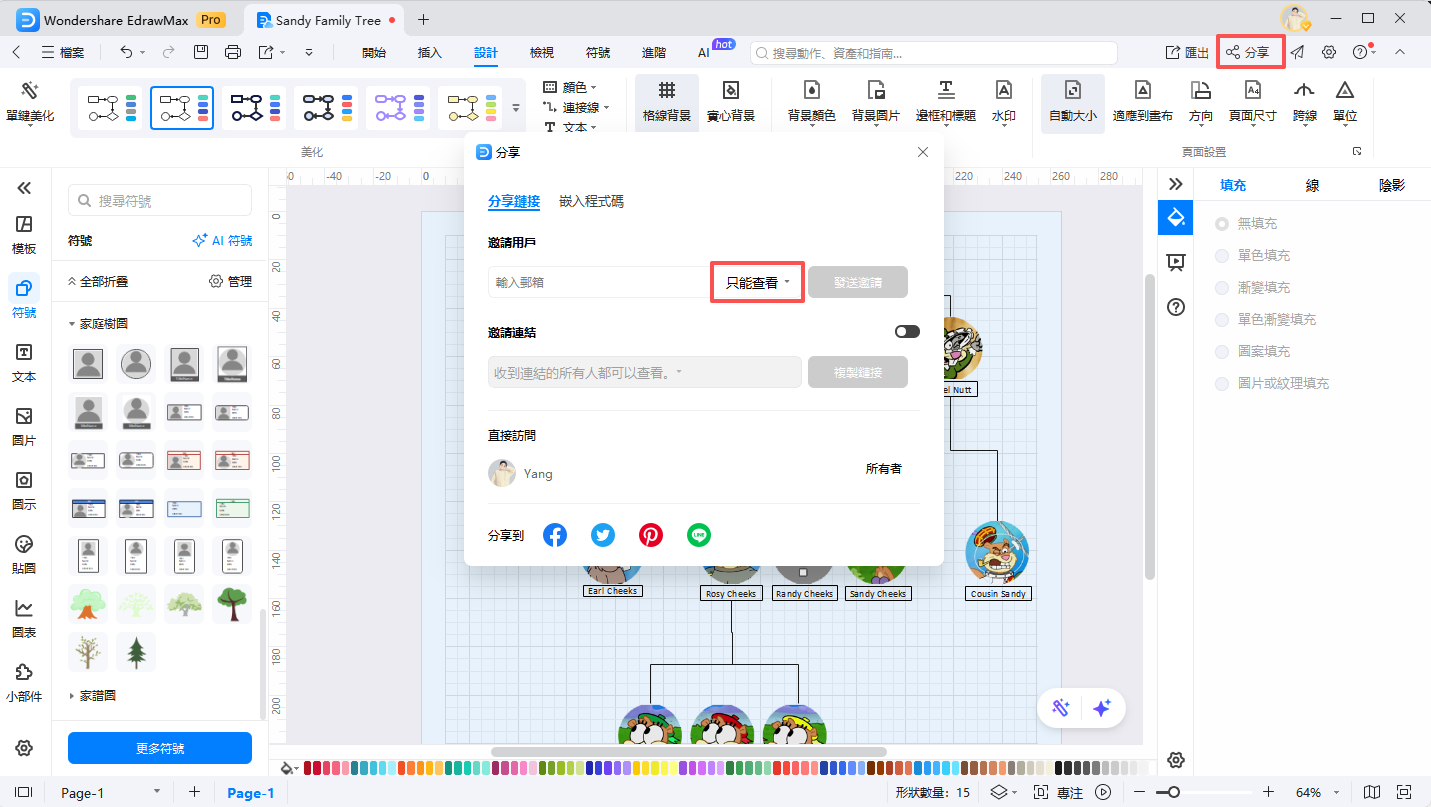This screenshot has width=1431, height=807.
Task: Switch to the 插入 ribbon tab
Action: coord(429,52)
